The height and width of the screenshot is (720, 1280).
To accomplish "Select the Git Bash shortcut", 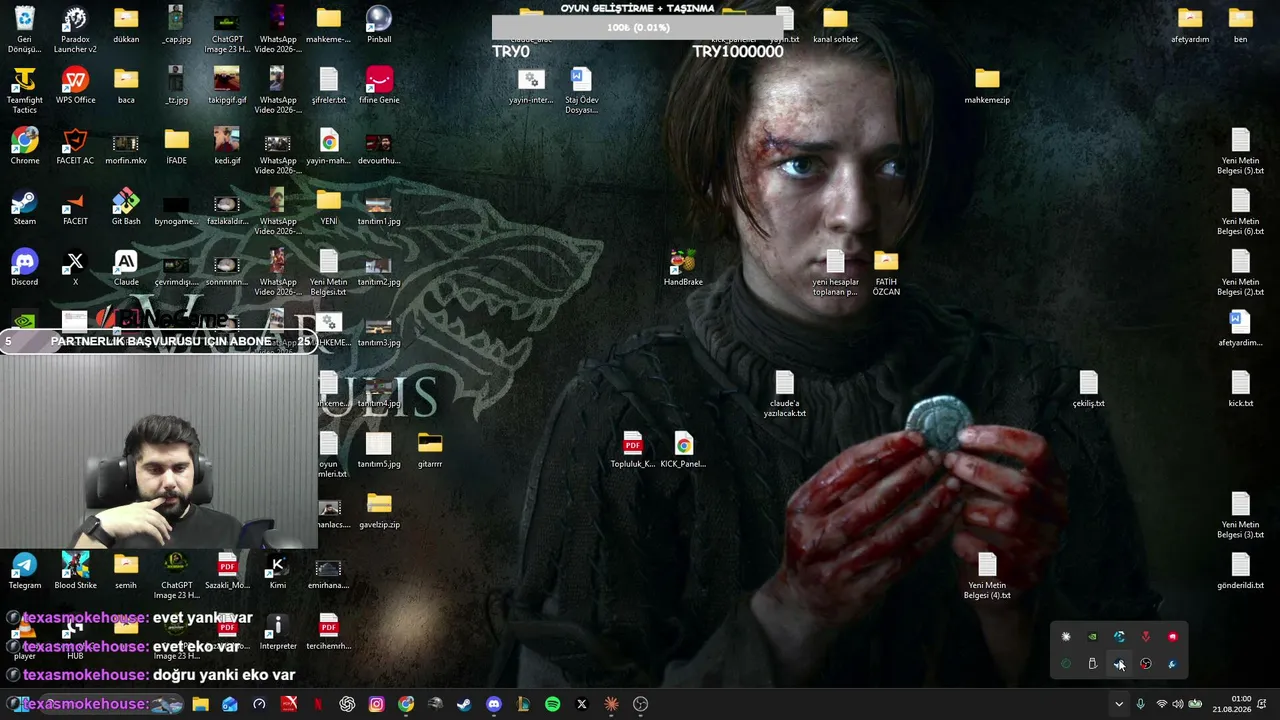I will 126,208.
